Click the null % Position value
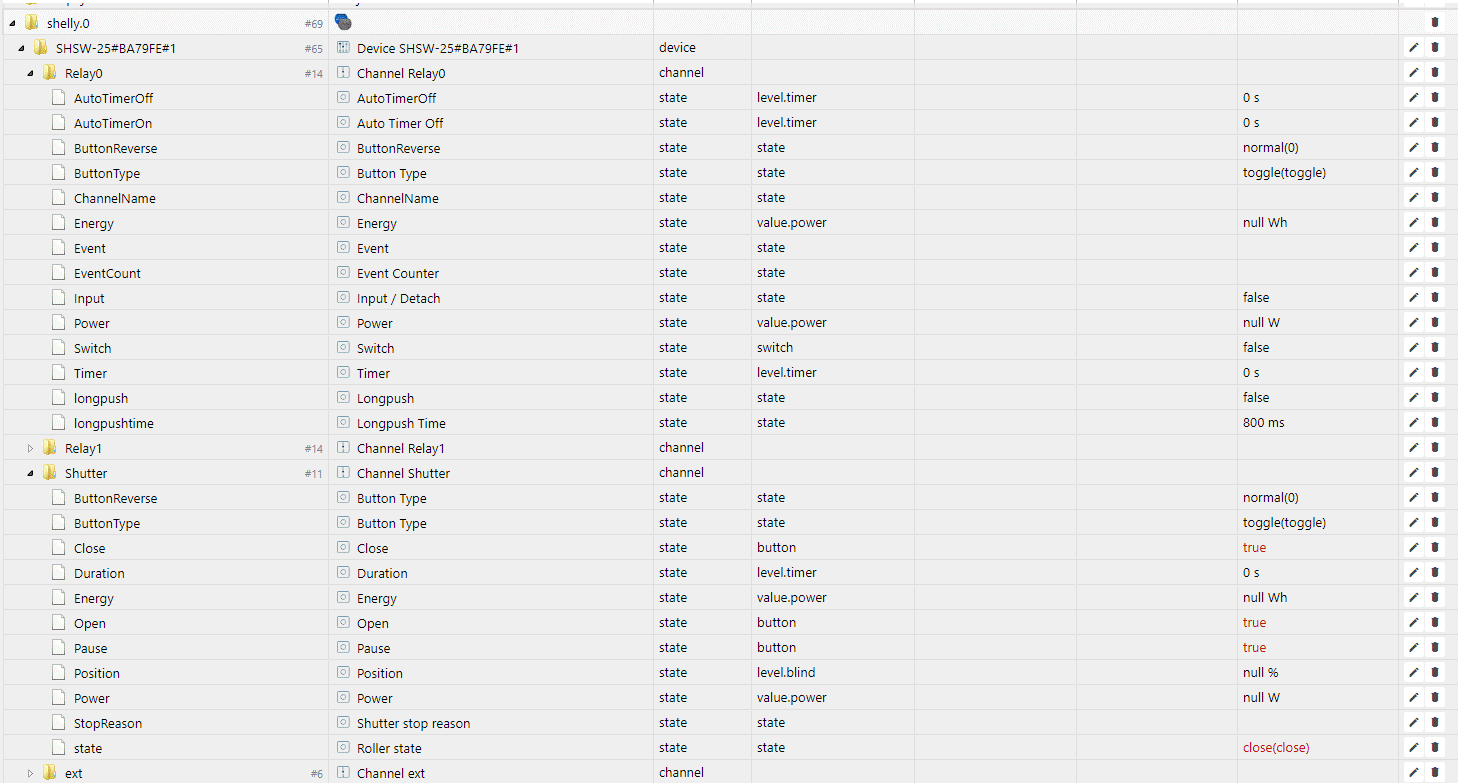Screen dimensions: 1458x783 pyautogui.click(x=1261, y=672)
